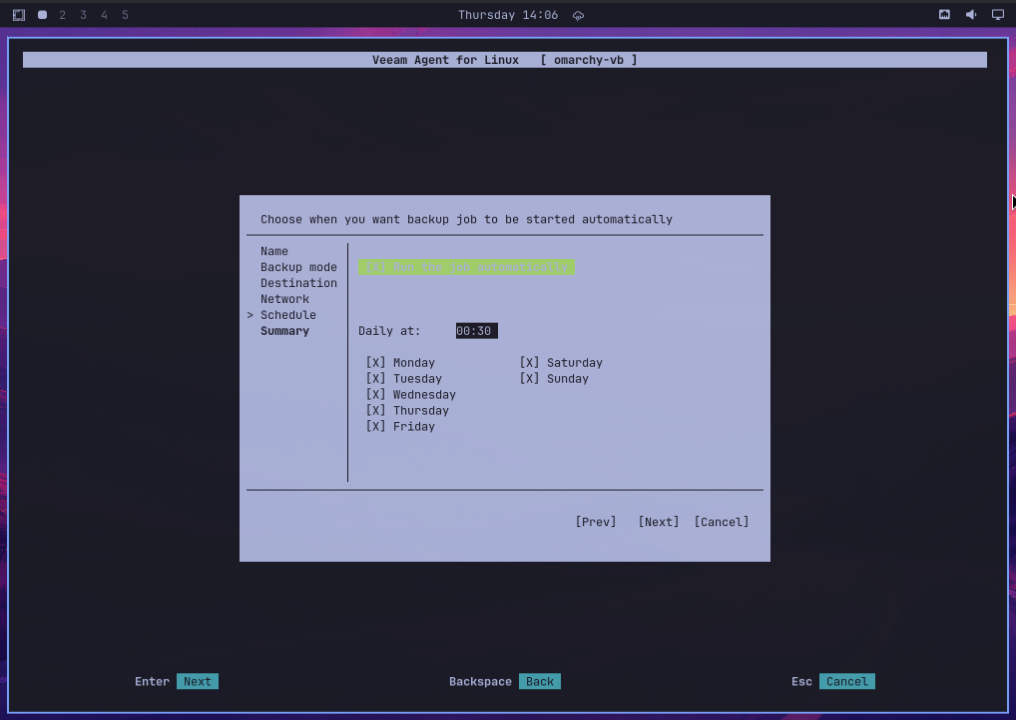This screenshot has height=720, width=1016.
Task: Click the Daily at: label
Action: [x=389, y=331]
